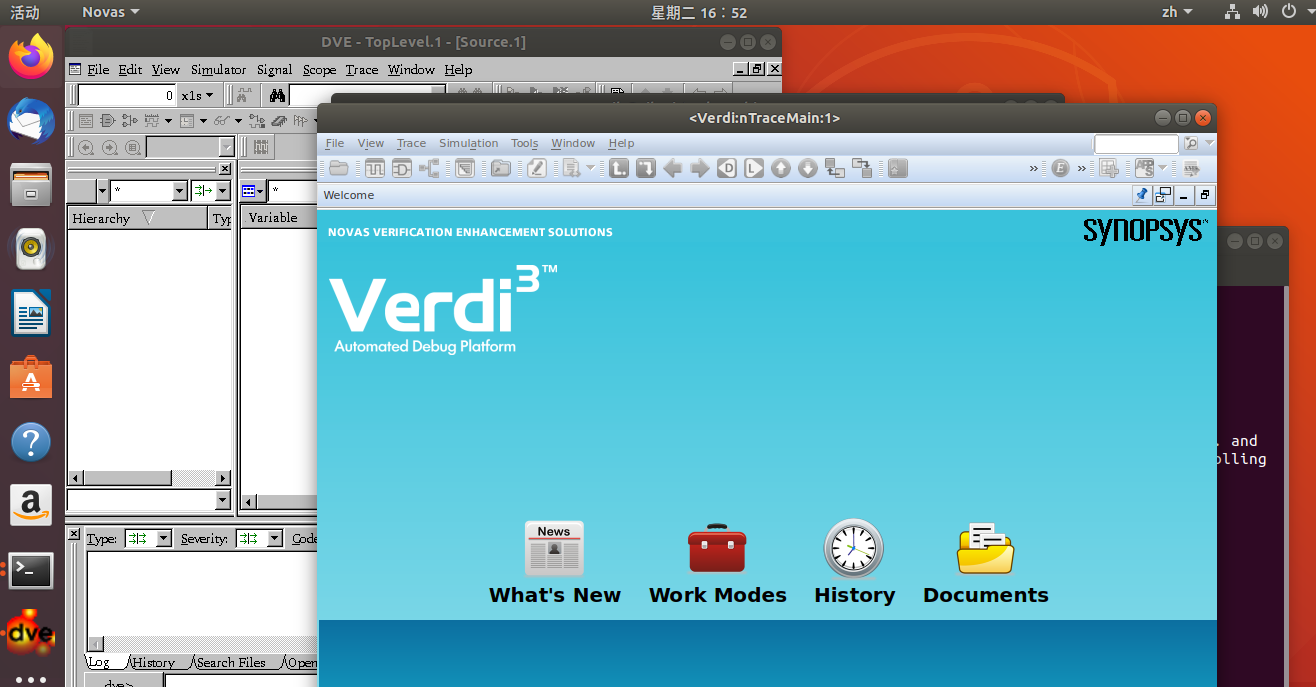Screen dimensions: 1316x687
Task: Open Work Modes toolbox icon
Action: (x=717, y=548)
